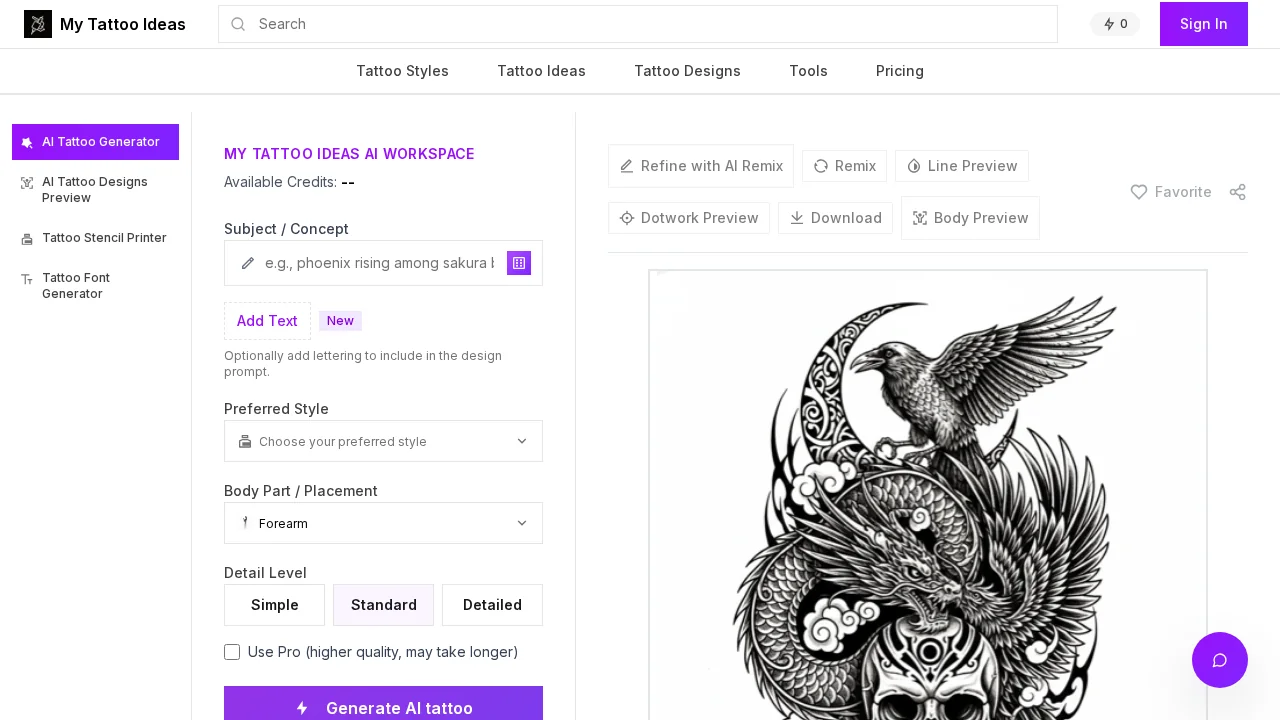Click the search magnifier icon

pyautogui.click(x=239, y=24)
